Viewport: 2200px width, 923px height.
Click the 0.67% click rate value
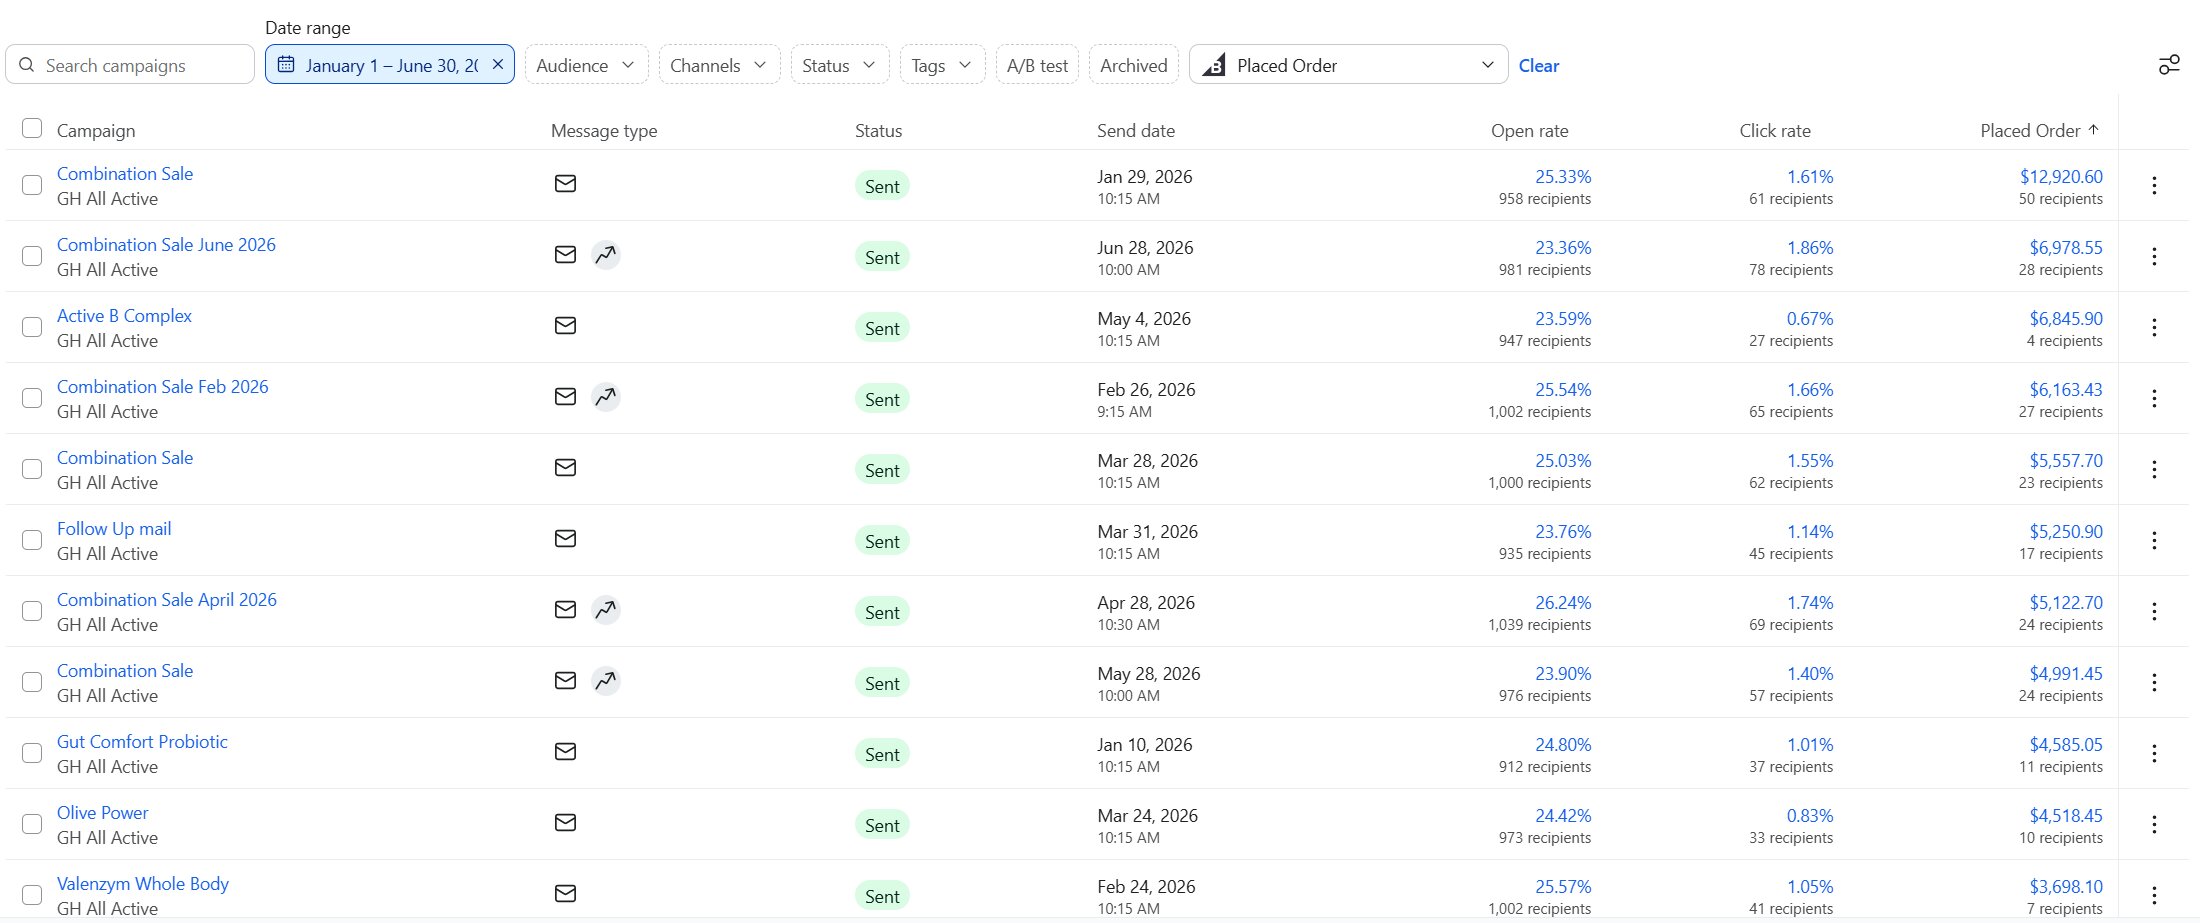click(1810, 319)
